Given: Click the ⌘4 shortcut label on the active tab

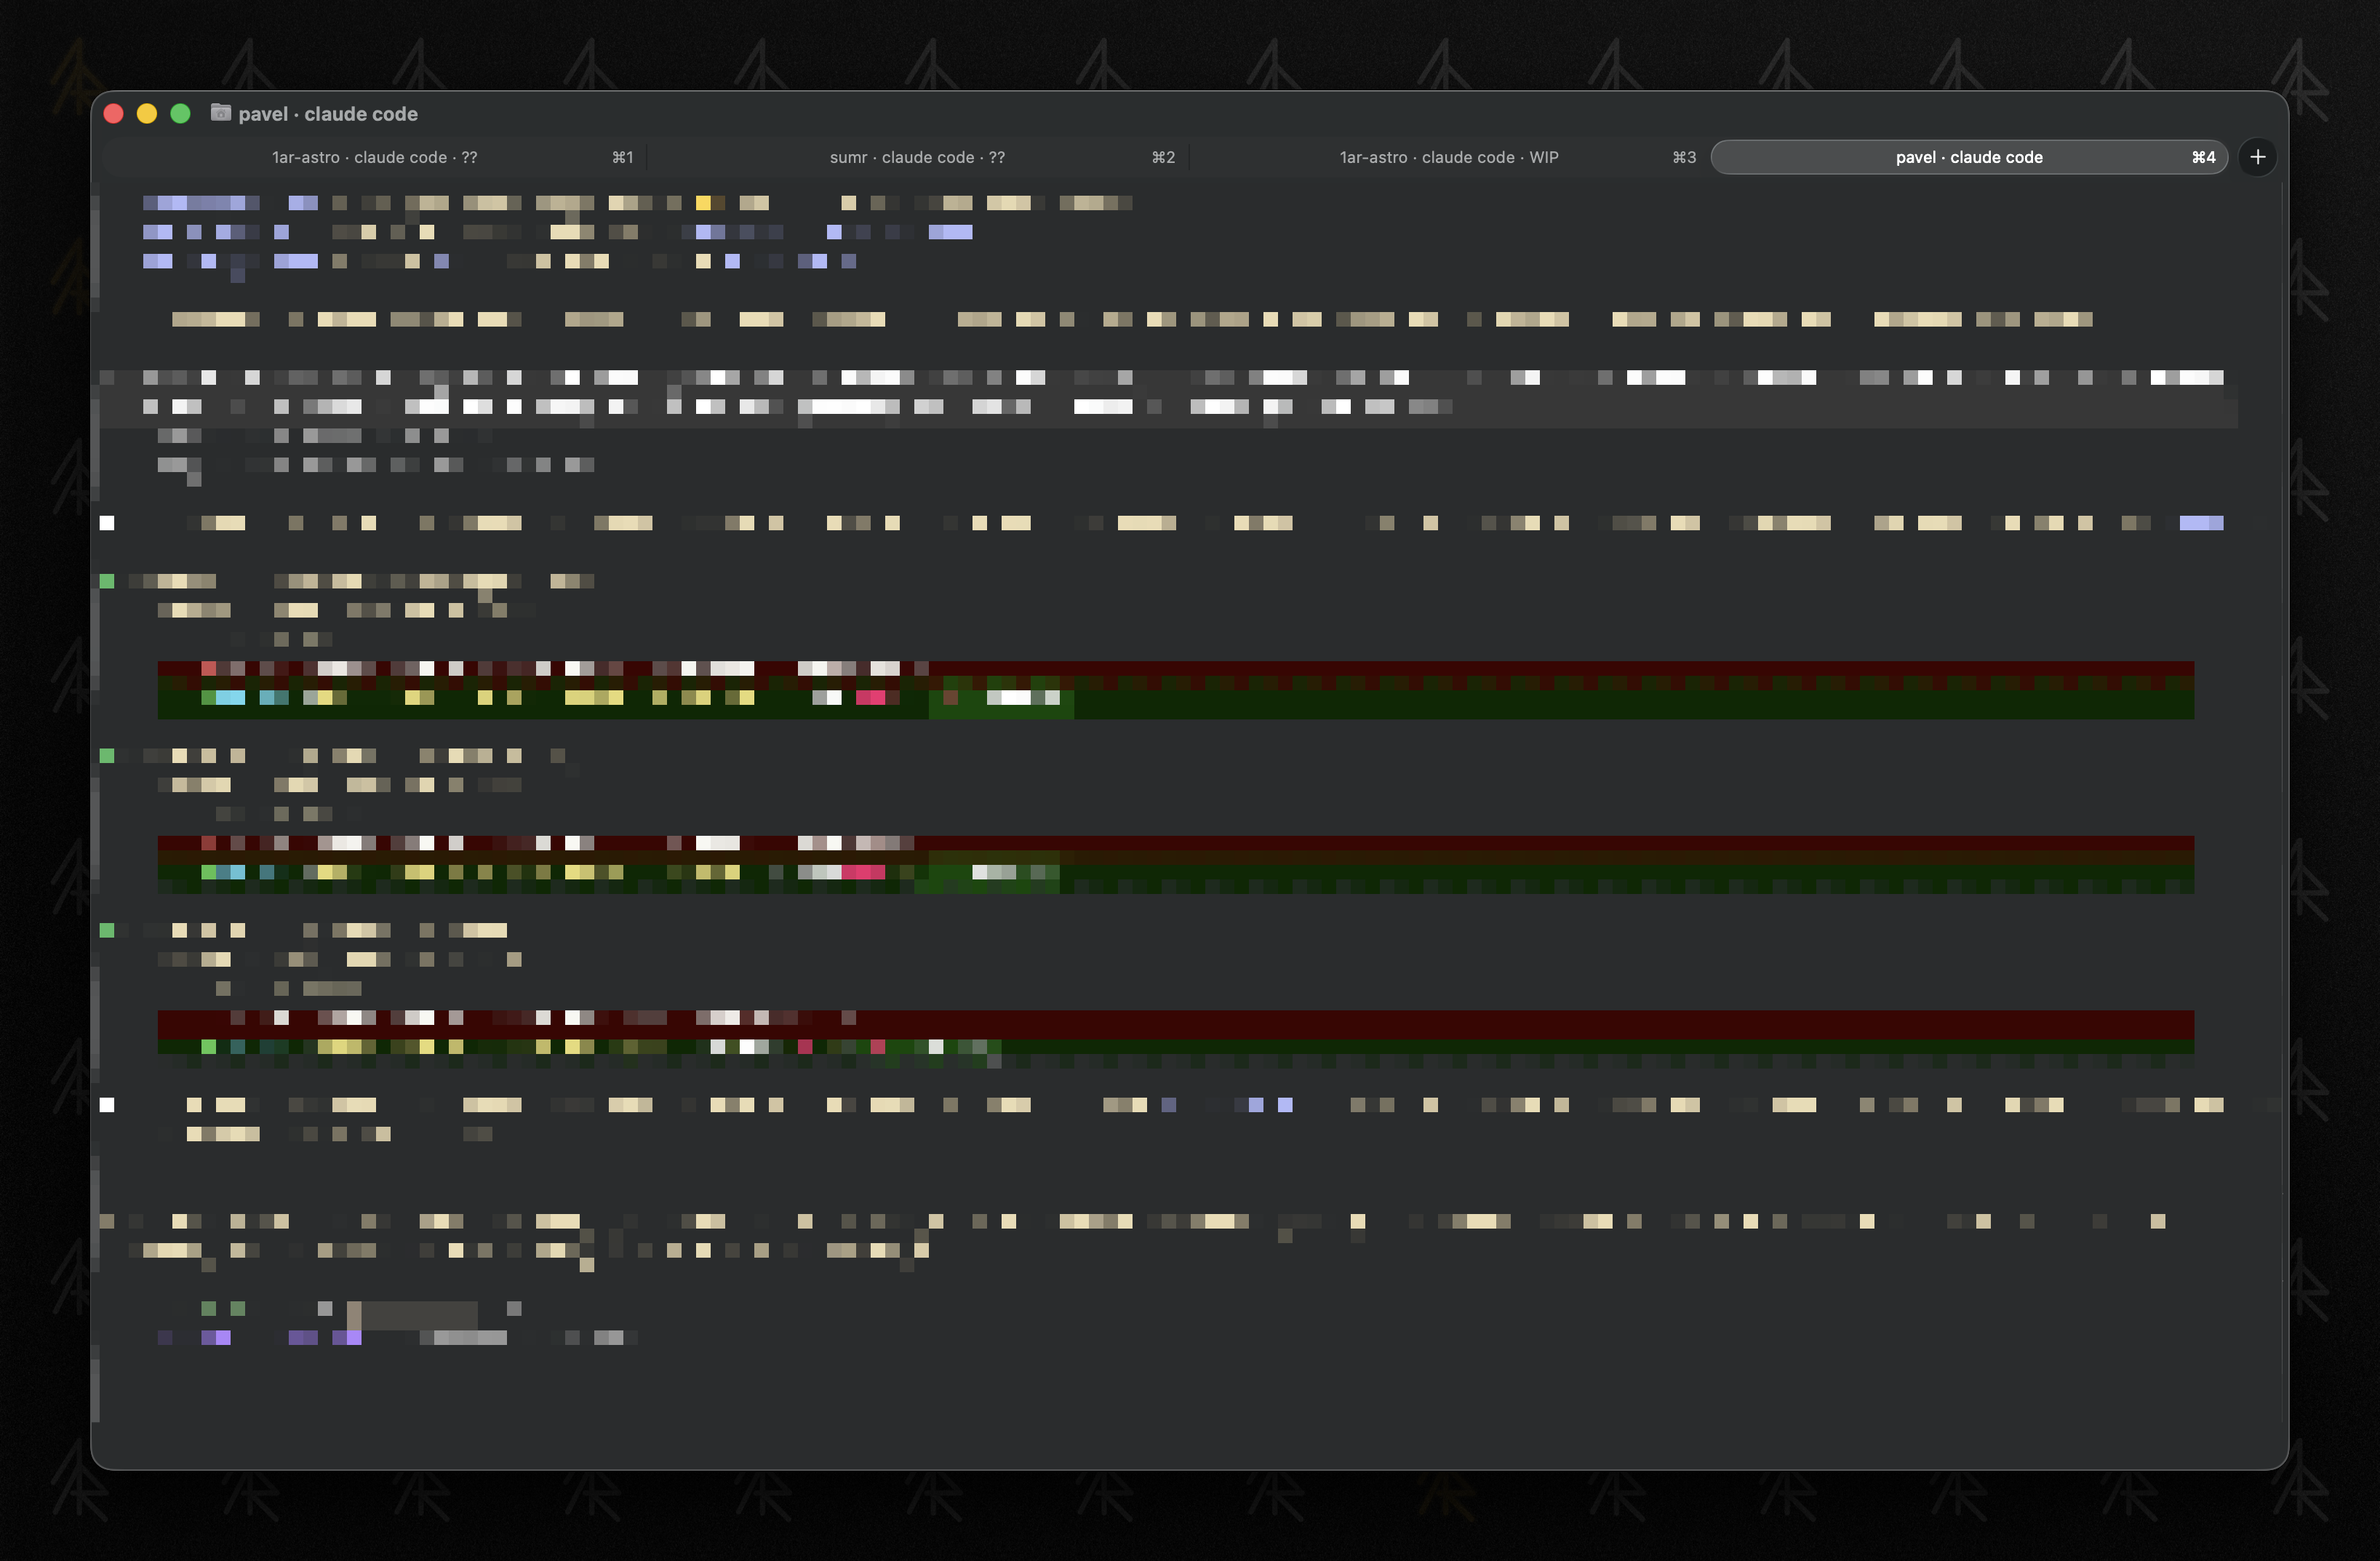Looking at the screenshot, I should (2204, 157).
